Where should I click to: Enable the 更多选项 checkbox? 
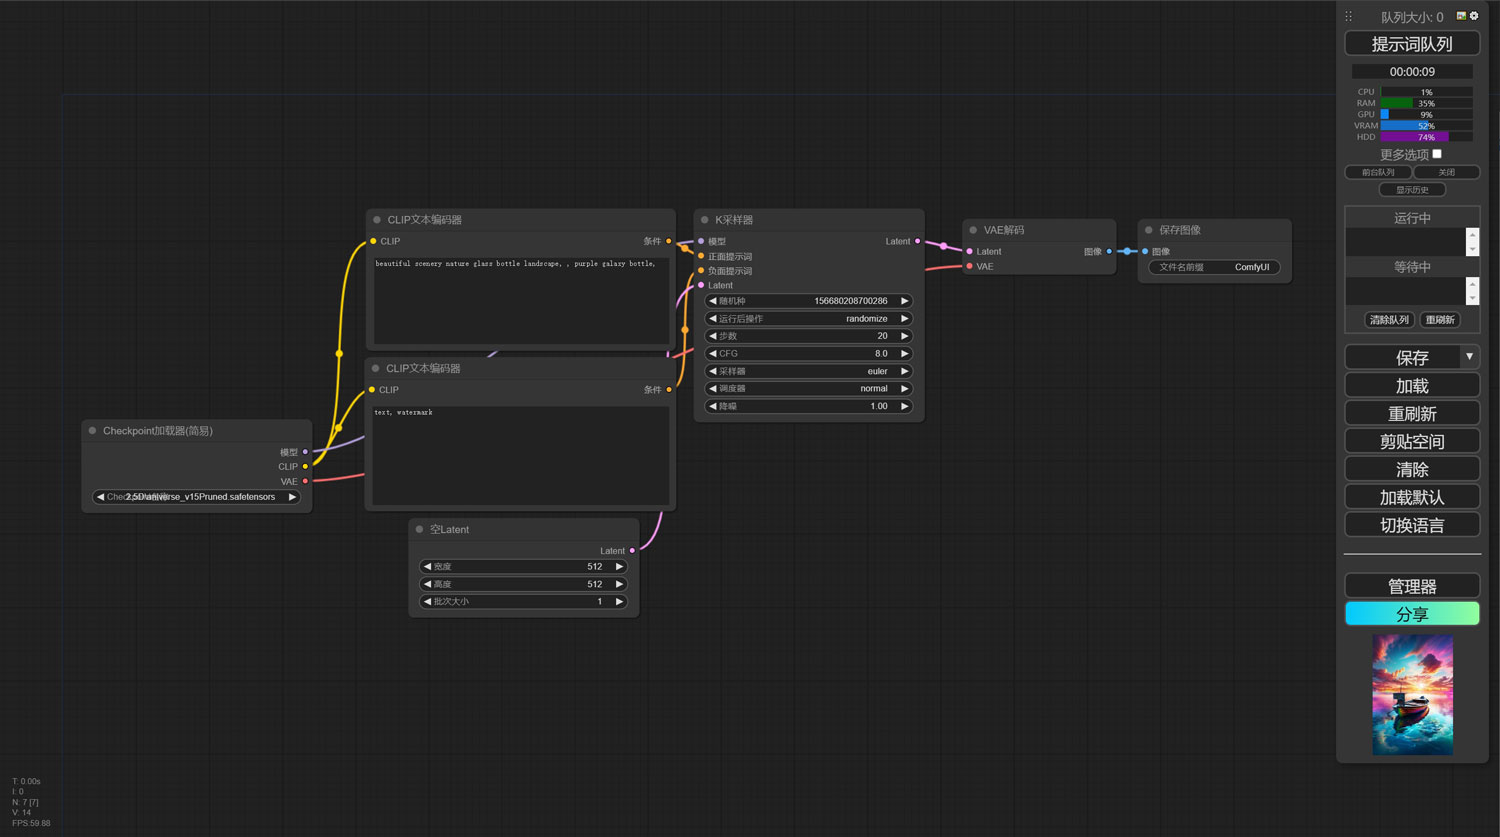click(x=1437, y=154)
